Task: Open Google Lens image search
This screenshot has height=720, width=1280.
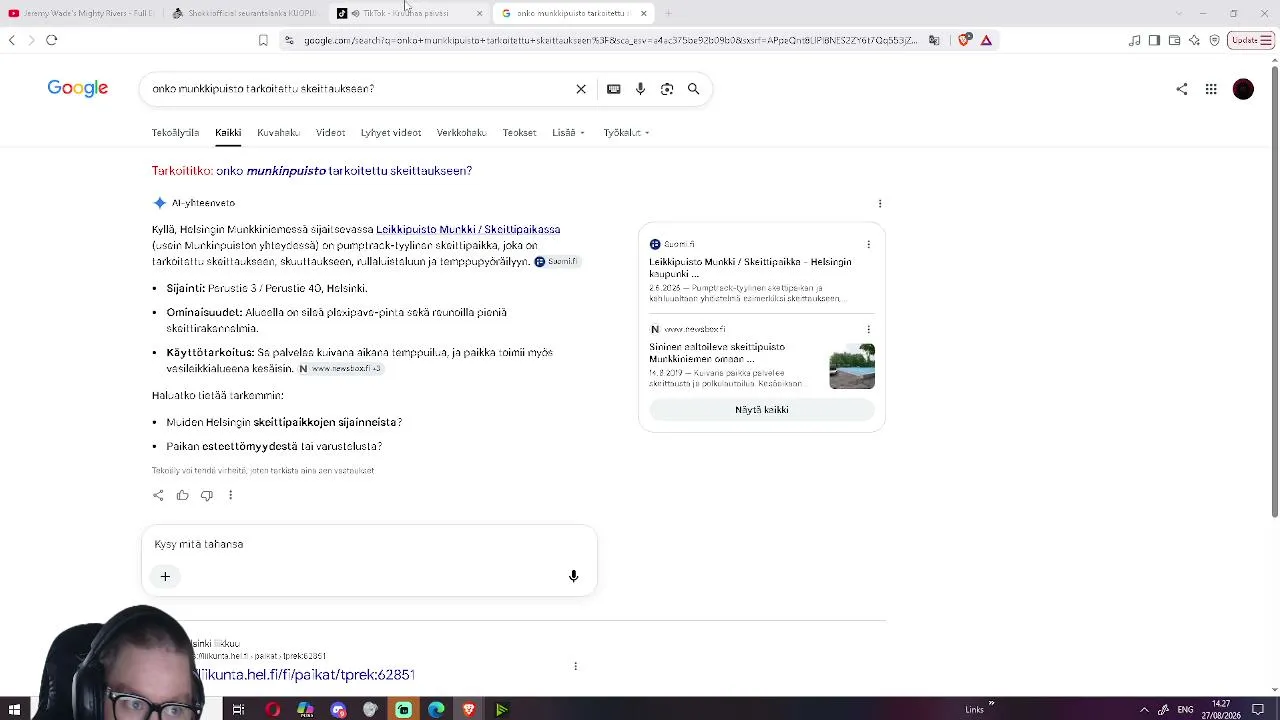Action: point(667,89)
